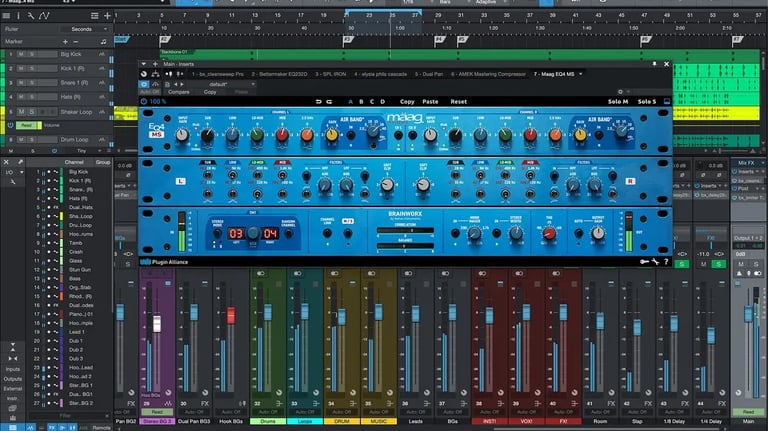The height and width of the screenshot is (431, 768).
Task: Toggle the Shaker Loop Volume automation power
Action: pyautogui.click(x=10, y=125)
